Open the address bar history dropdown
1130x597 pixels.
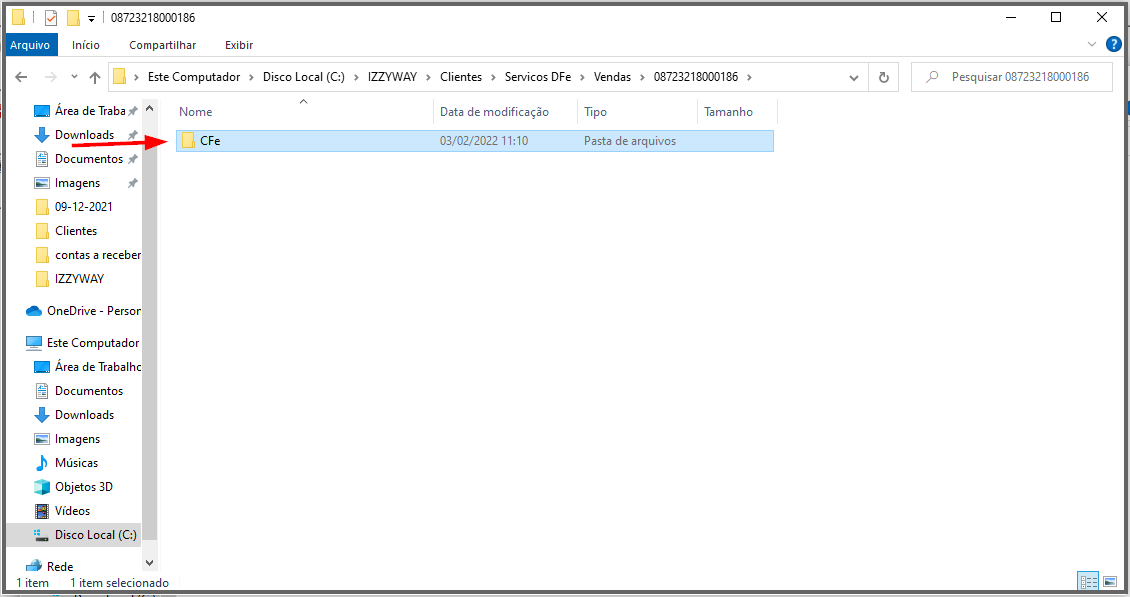pos(854,77)
